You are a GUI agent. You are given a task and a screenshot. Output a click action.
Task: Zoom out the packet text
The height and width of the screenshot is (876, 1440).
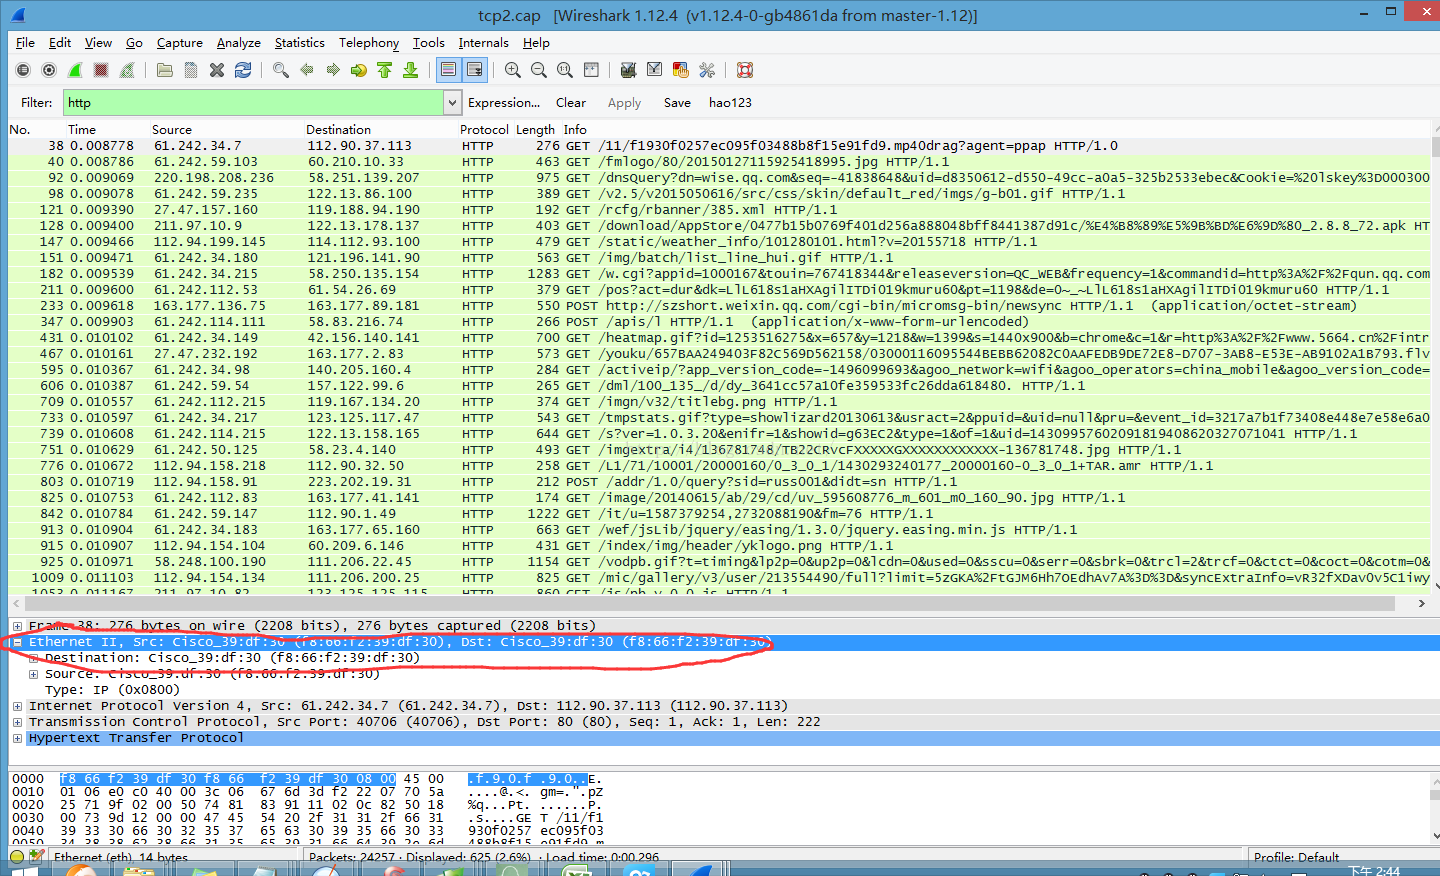tap(539, 70)
